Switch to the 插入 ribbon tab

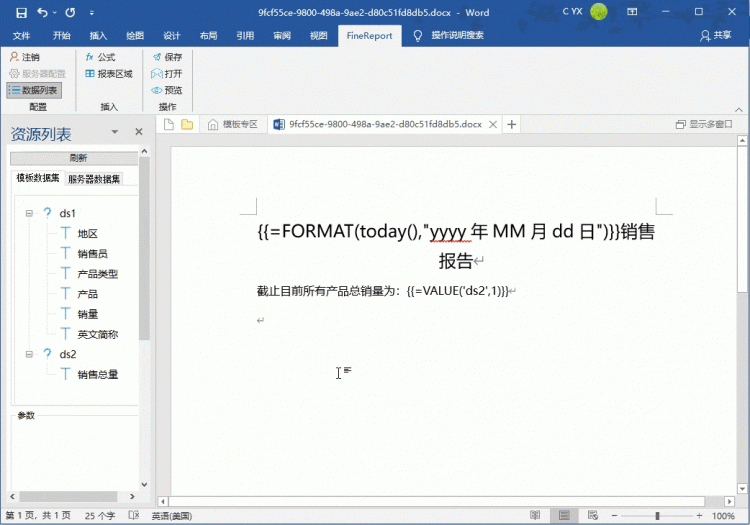click(98, 35)
